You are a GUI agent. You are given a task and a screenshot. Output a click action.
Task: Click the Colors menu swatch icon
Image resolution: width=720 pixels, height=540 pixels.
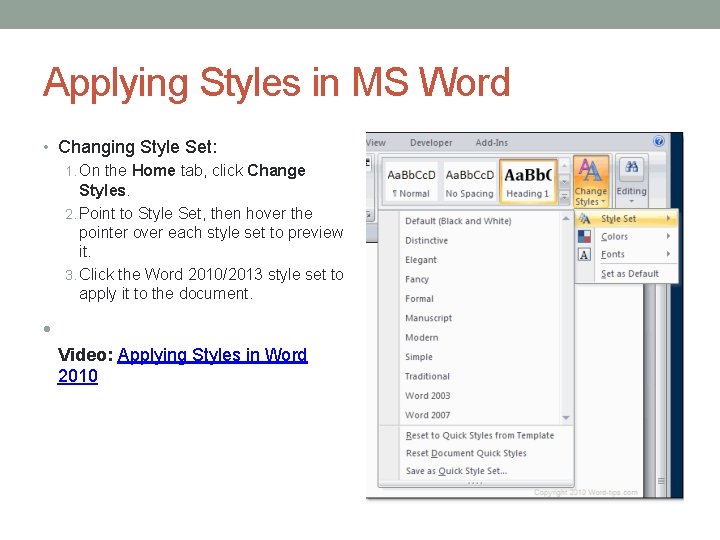[584, 236]
